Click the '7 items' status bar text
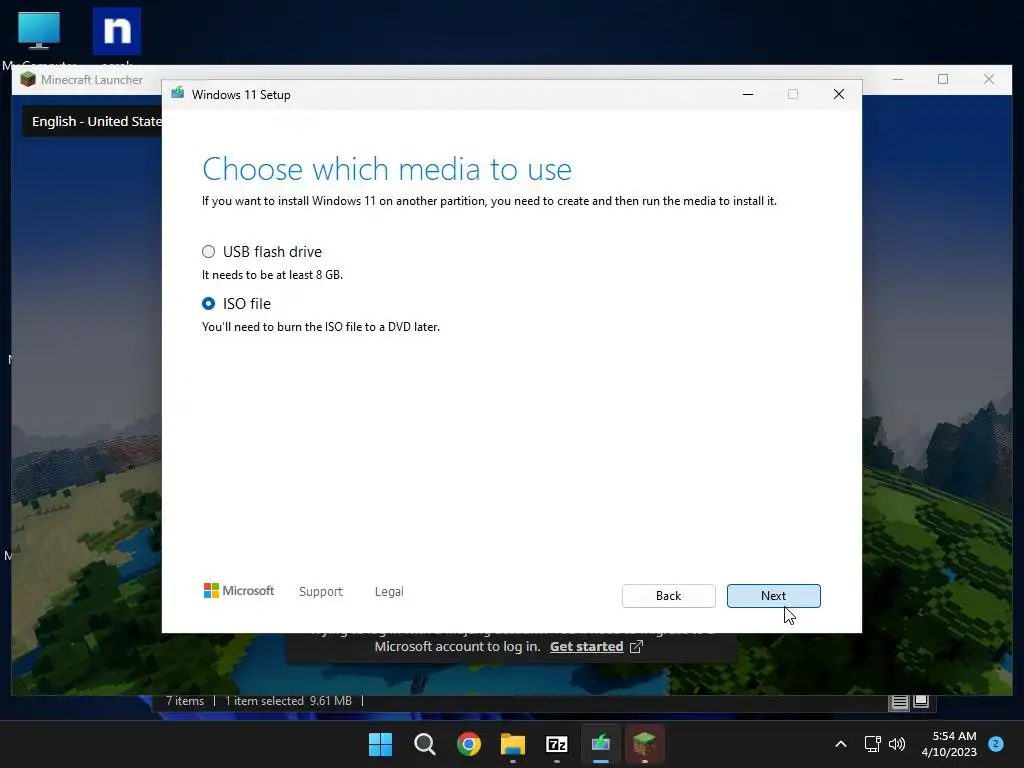The width and height of the screenshot is (1024, 768). [x=185, y=701]
